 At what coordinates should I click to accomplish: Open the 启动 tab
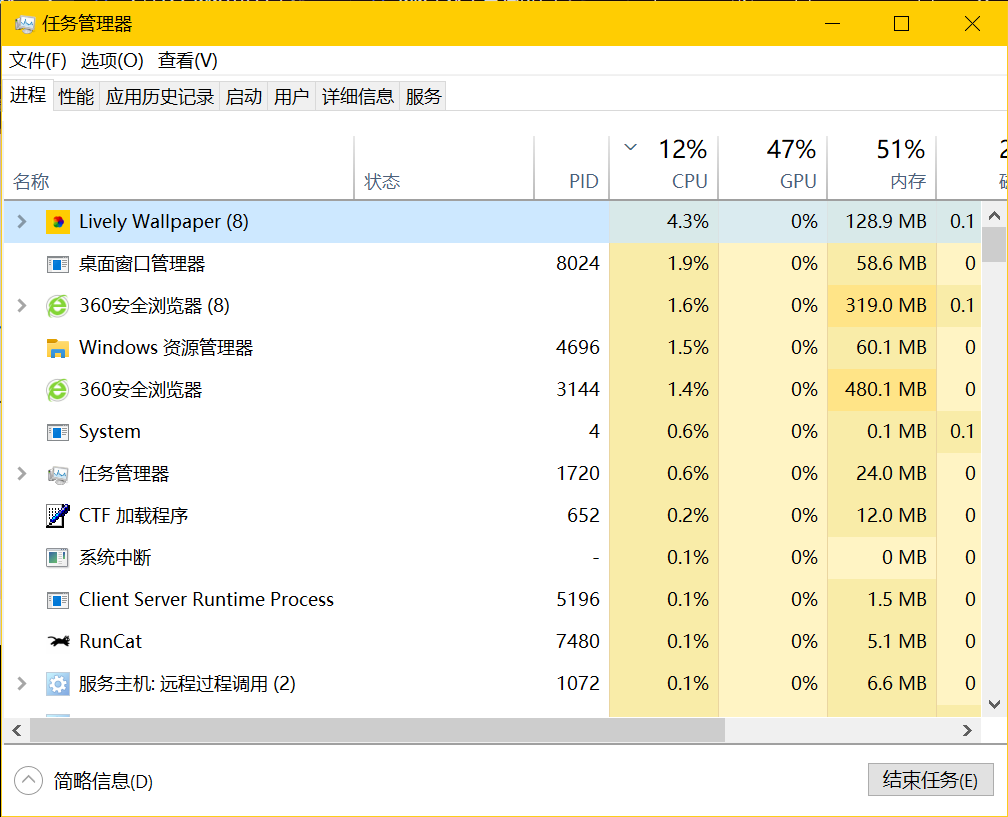point(244,97)
